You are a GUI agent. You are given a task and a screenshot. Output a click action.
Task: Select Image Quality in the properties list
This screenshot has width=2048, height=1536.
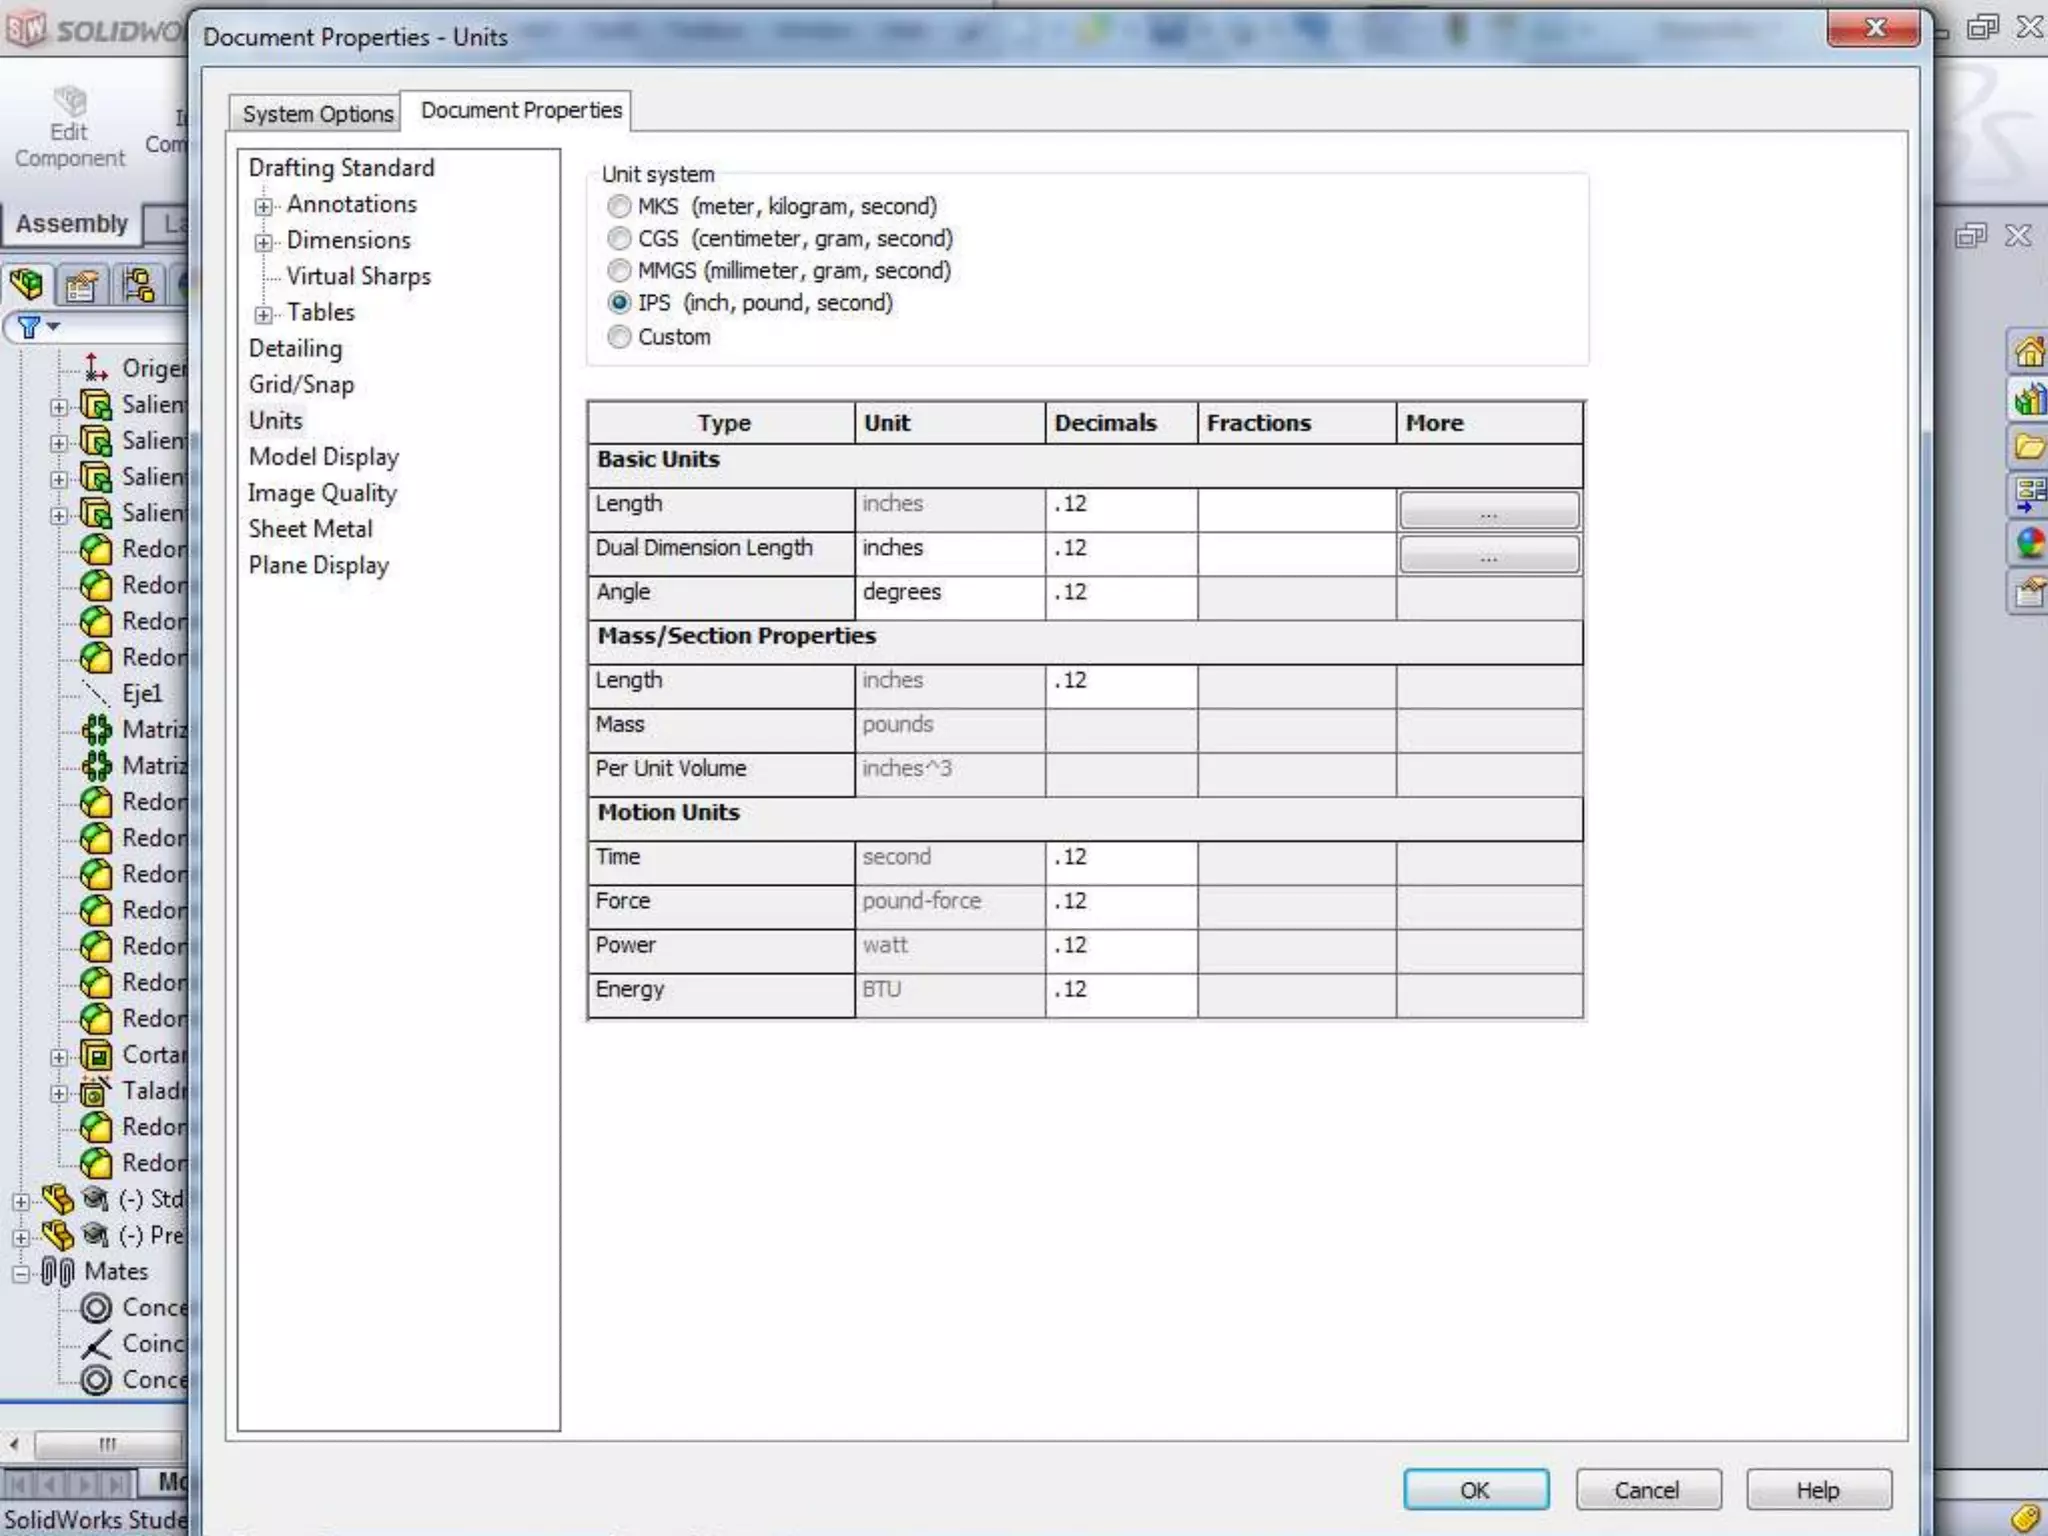click(x=322, y=493)
